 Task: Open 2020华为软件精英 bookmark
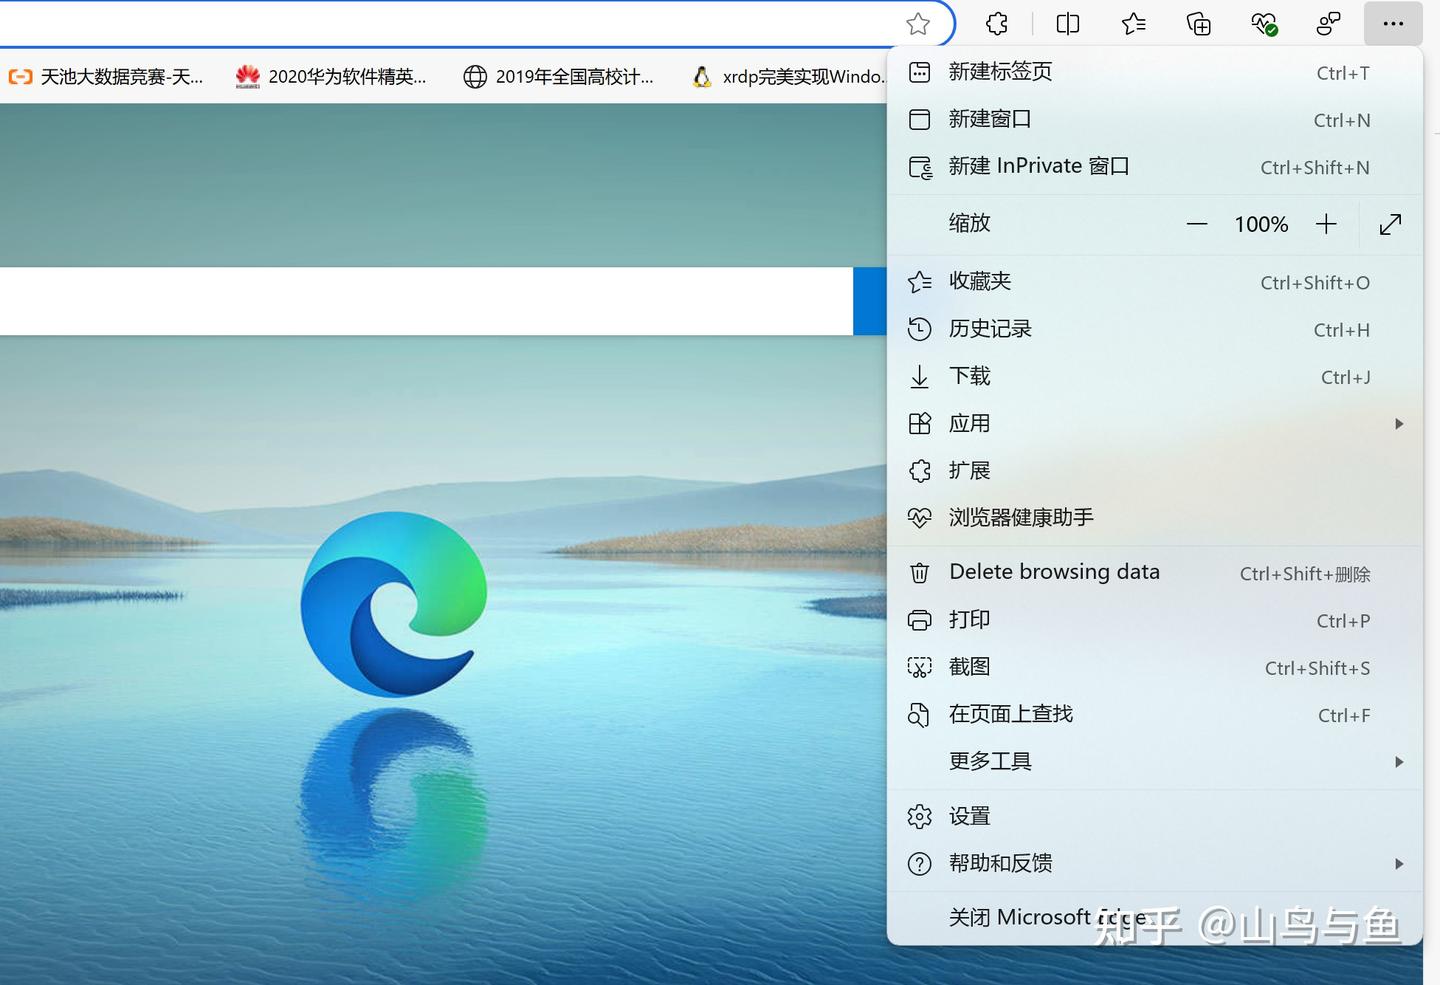tap(331, 77)
